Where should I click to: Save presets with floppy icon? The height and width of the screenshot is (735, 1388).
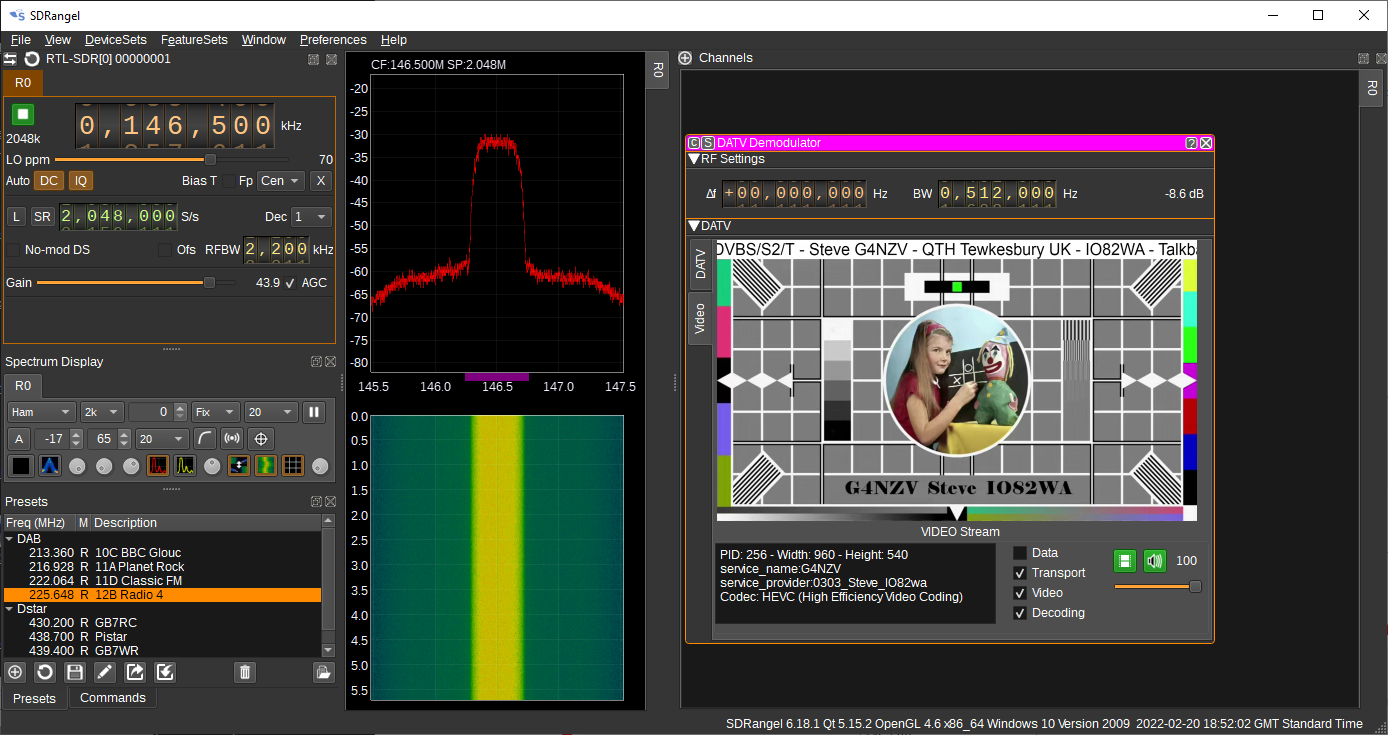pyautogui.click(x=74, y=672)
